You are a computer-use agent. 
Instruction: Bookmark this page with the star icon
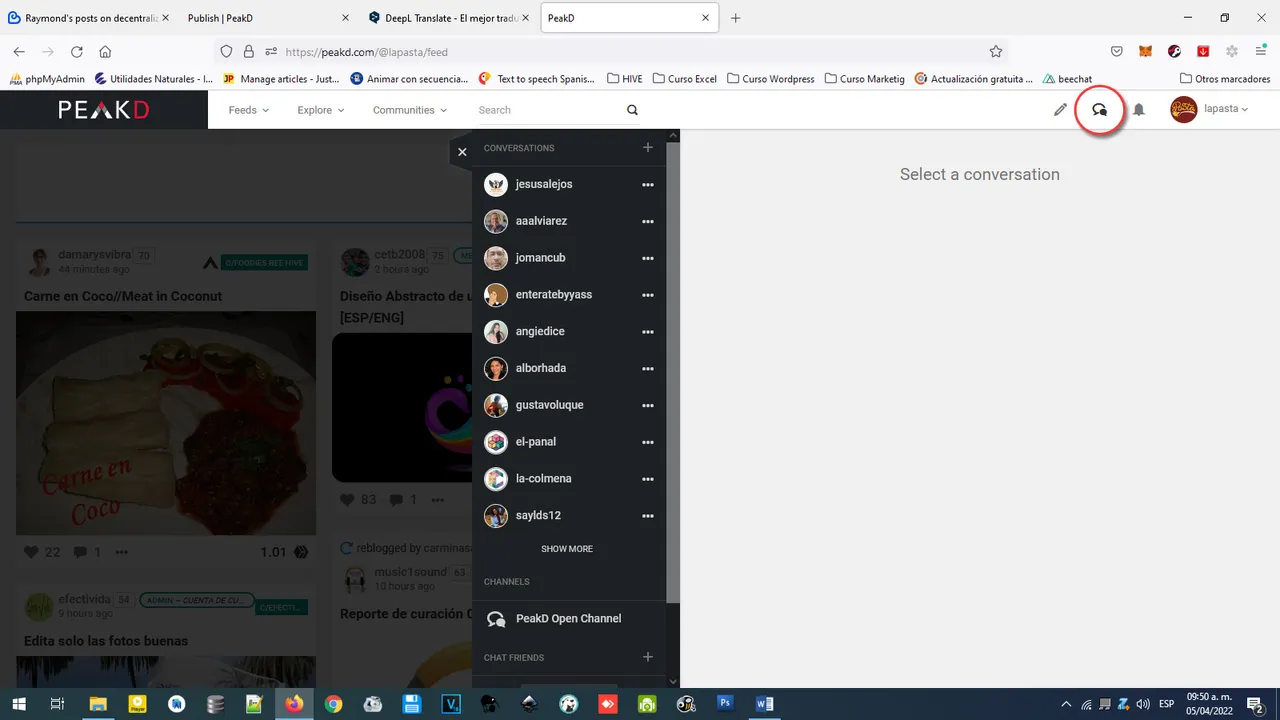coord(995,52)
